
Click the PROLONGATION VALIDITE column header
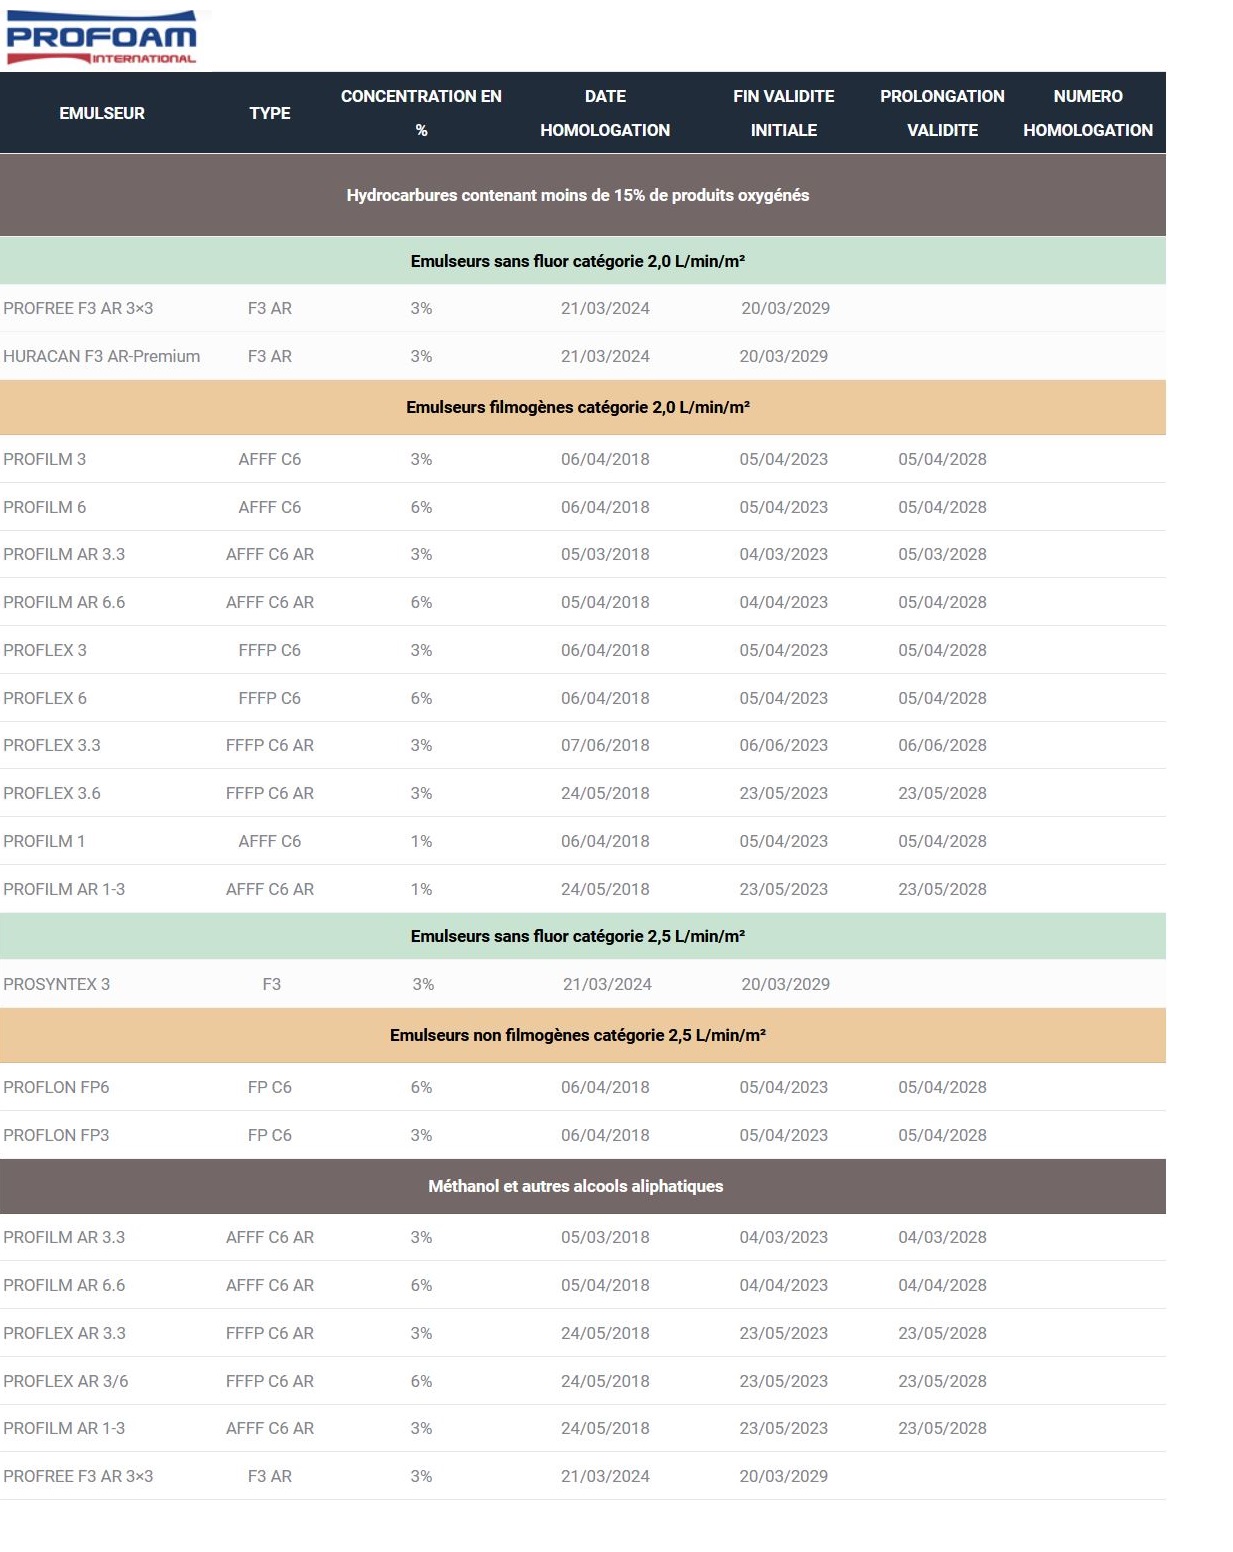click(x=942, y=113)
